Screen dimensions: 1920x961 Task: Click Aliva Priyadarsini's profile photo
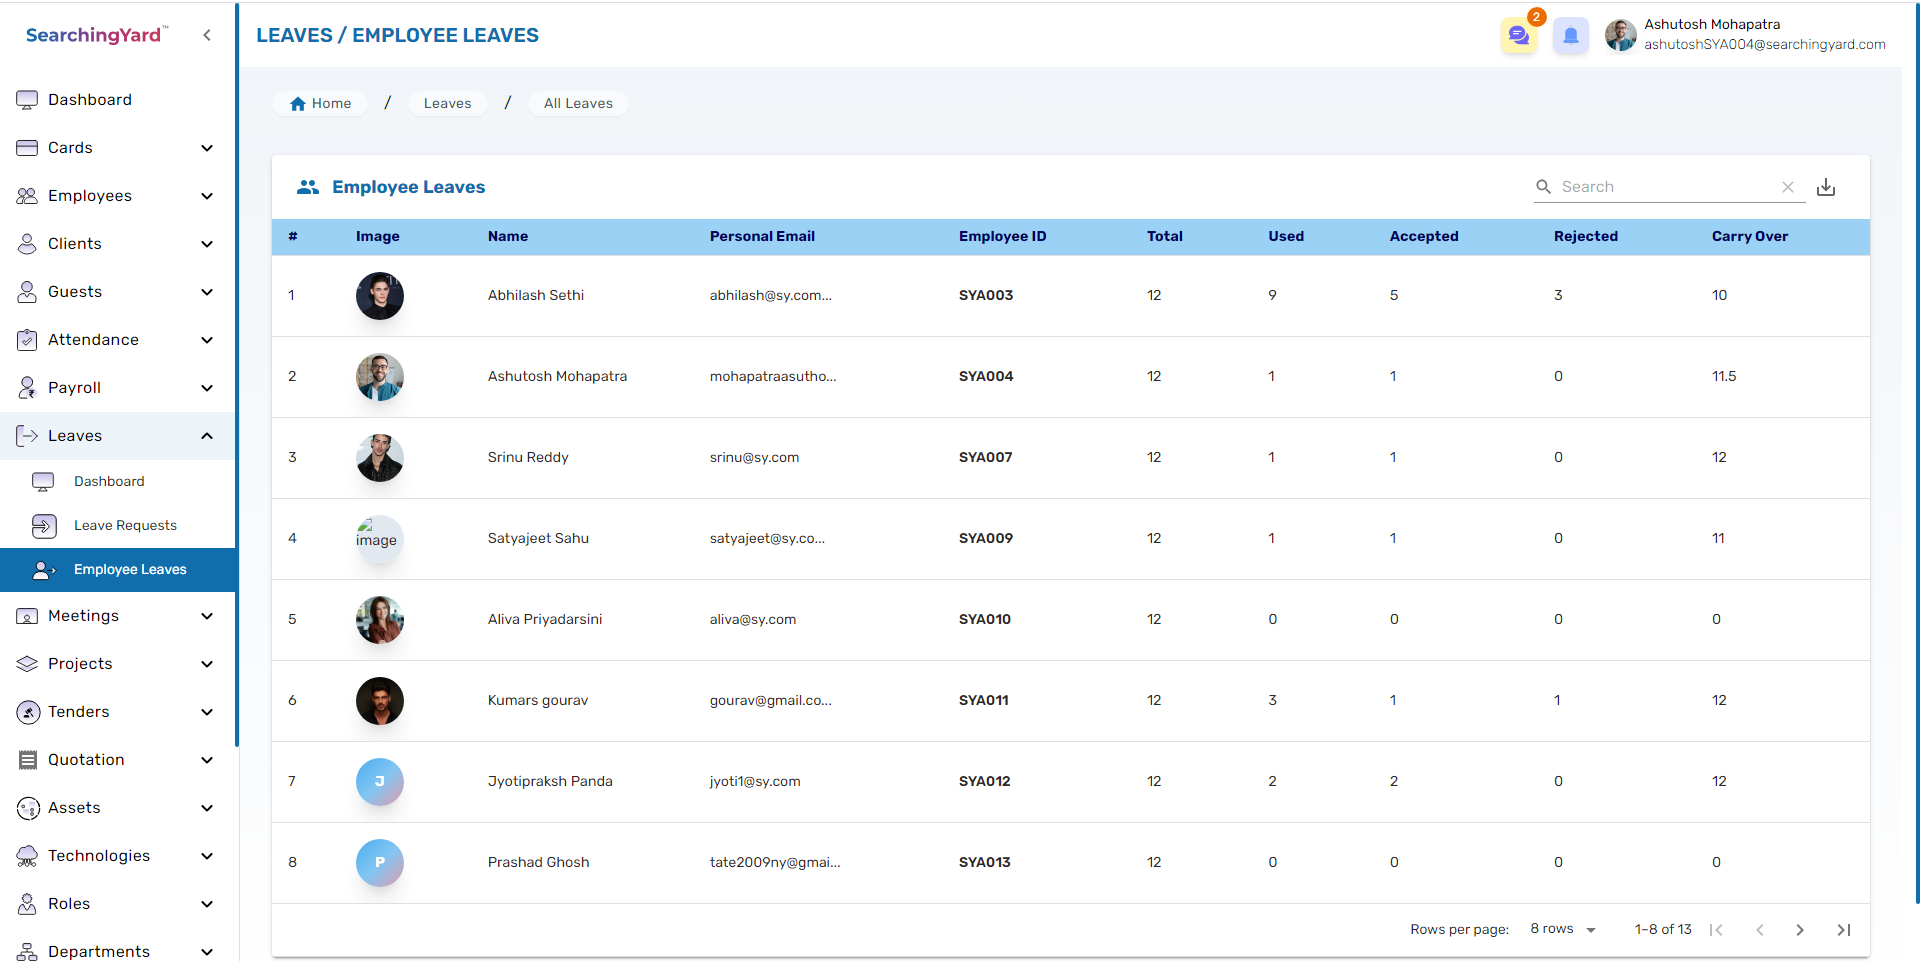(380, 620)
